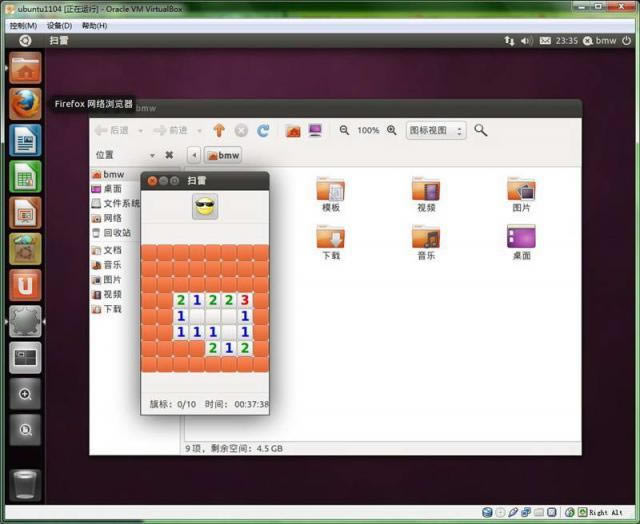Launch LibreOffice Impress from the dock
The height and width of the screenshot is (524, 640).
25,213
